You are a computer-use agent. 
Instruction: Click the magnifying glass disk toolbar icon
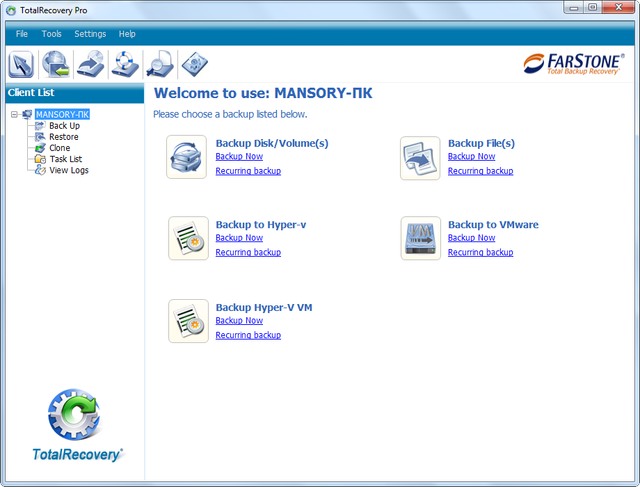[159, 64]
